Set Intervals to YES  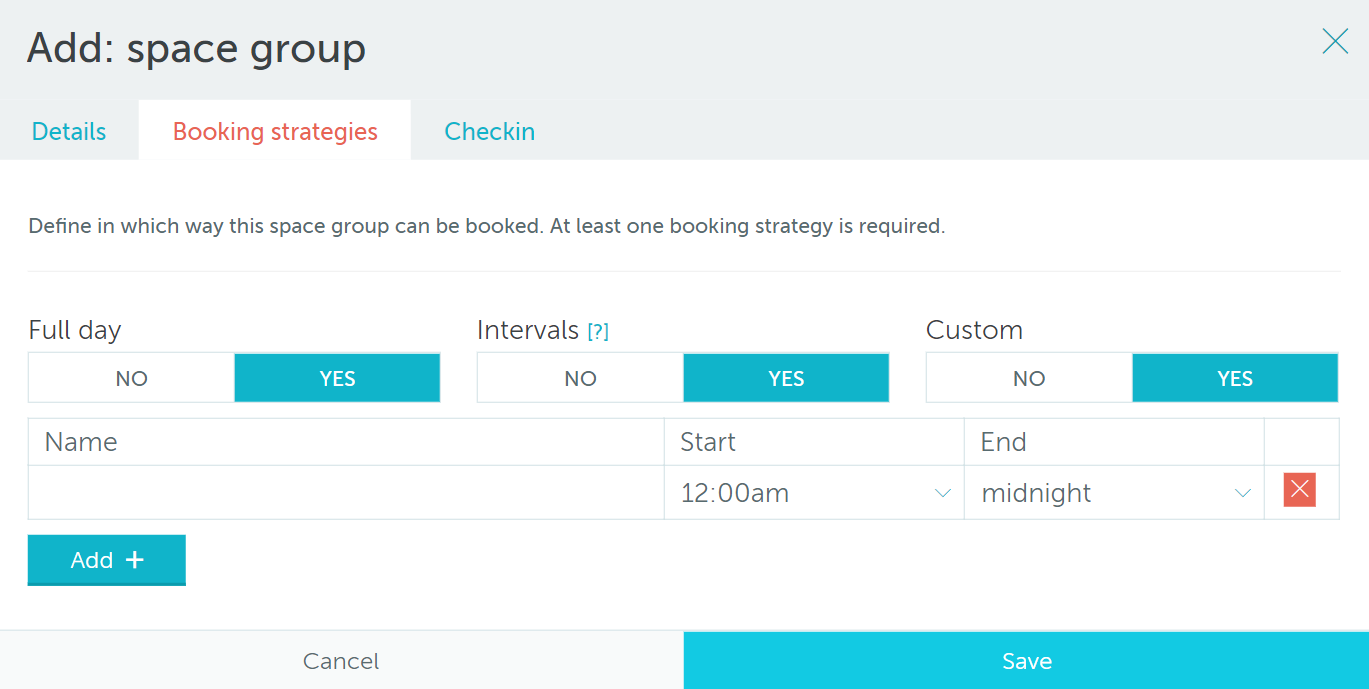pyautogui.click(x=786, y=378)
